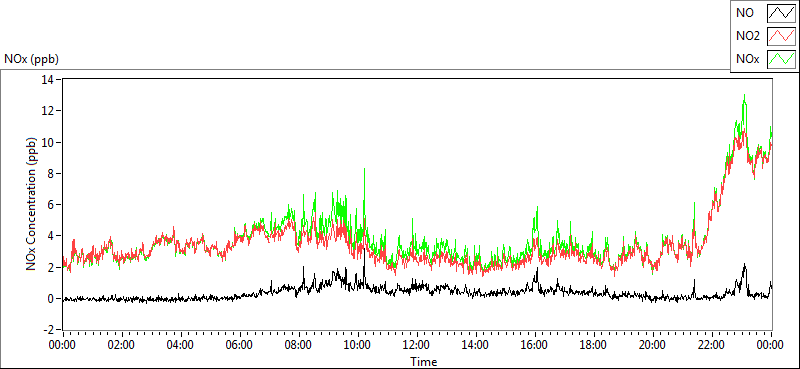Open the NOx plot legend line sample
The image size is (800, 369).
[x=781, y=60]
